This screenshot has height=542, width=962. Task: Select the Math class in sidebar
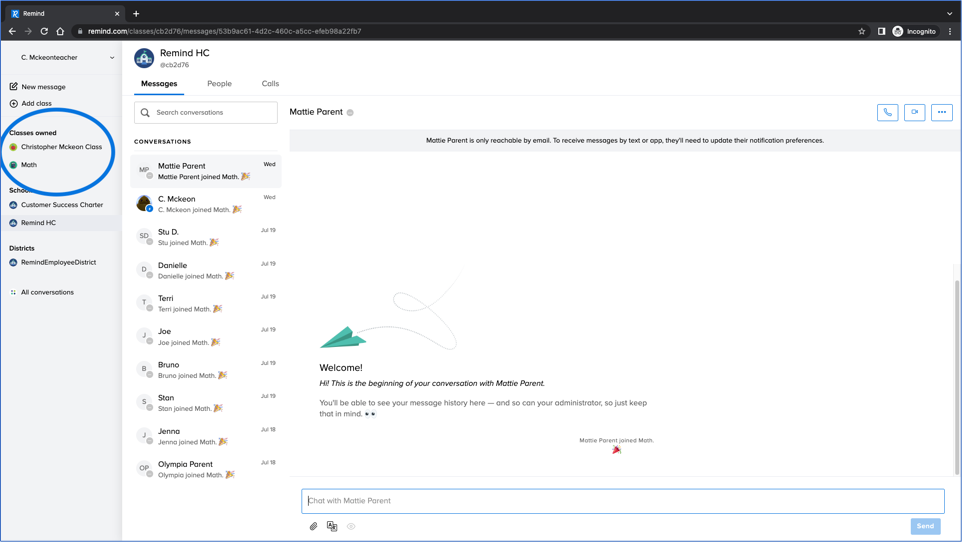pyautogui.click(x=29, y=165)
